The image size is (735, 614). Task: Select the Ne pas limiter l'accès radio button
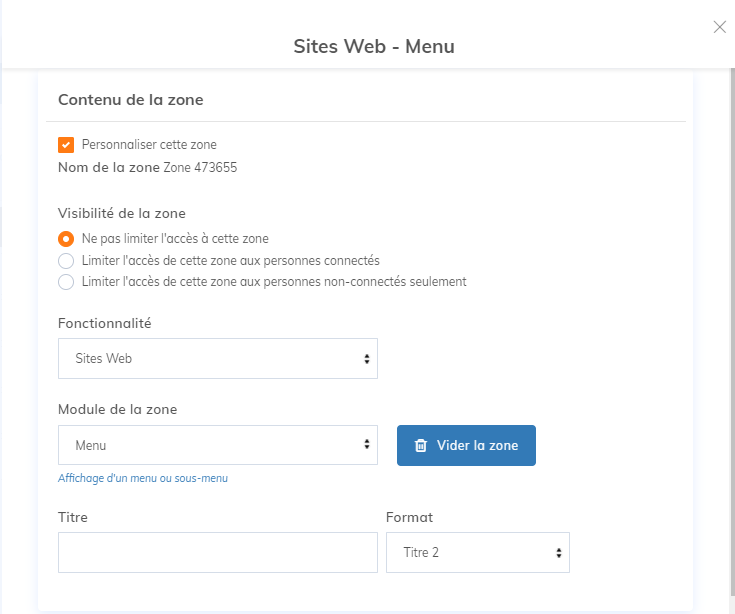point(66,239)
